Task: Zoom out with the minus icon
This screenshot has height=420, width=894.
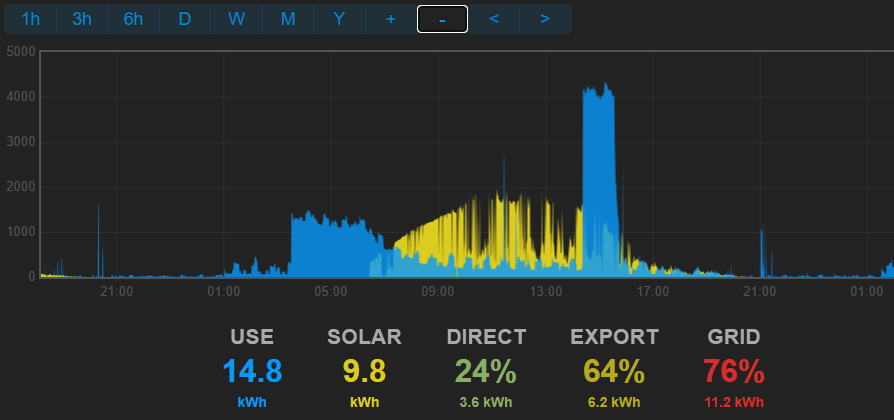Action: [442, 19]
